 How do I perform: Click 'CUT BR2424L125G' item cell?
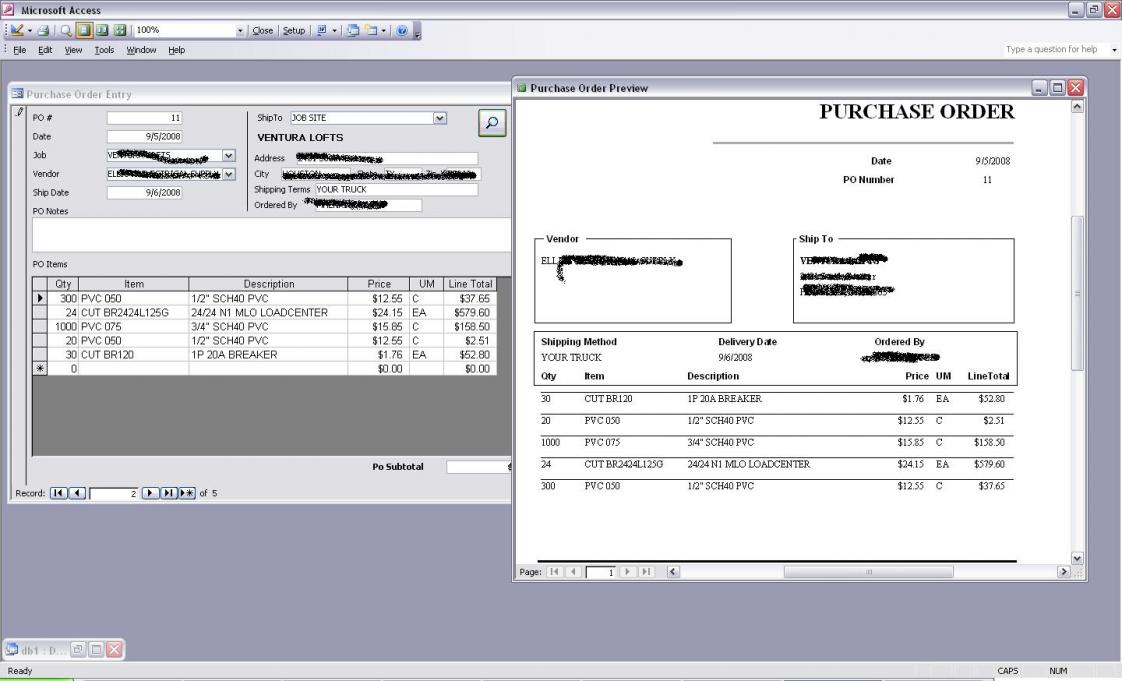[x=134, y=313]
